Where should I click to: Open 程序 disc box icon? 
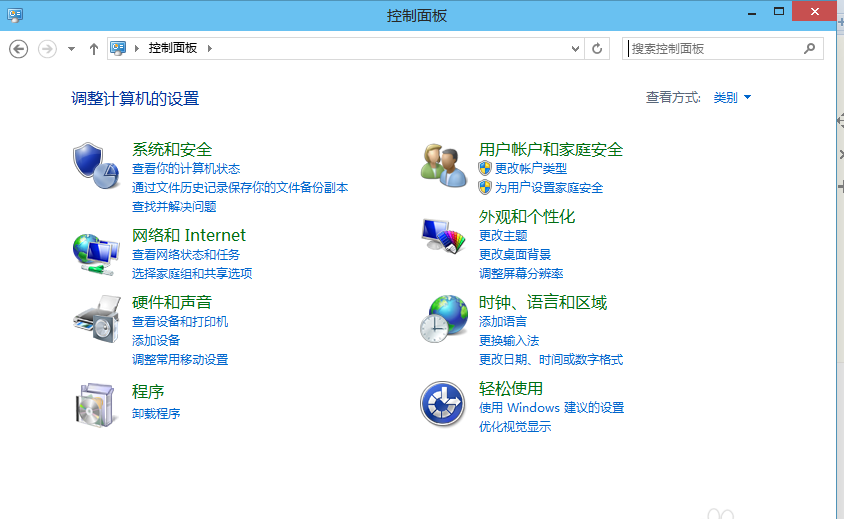click(96, 405)
